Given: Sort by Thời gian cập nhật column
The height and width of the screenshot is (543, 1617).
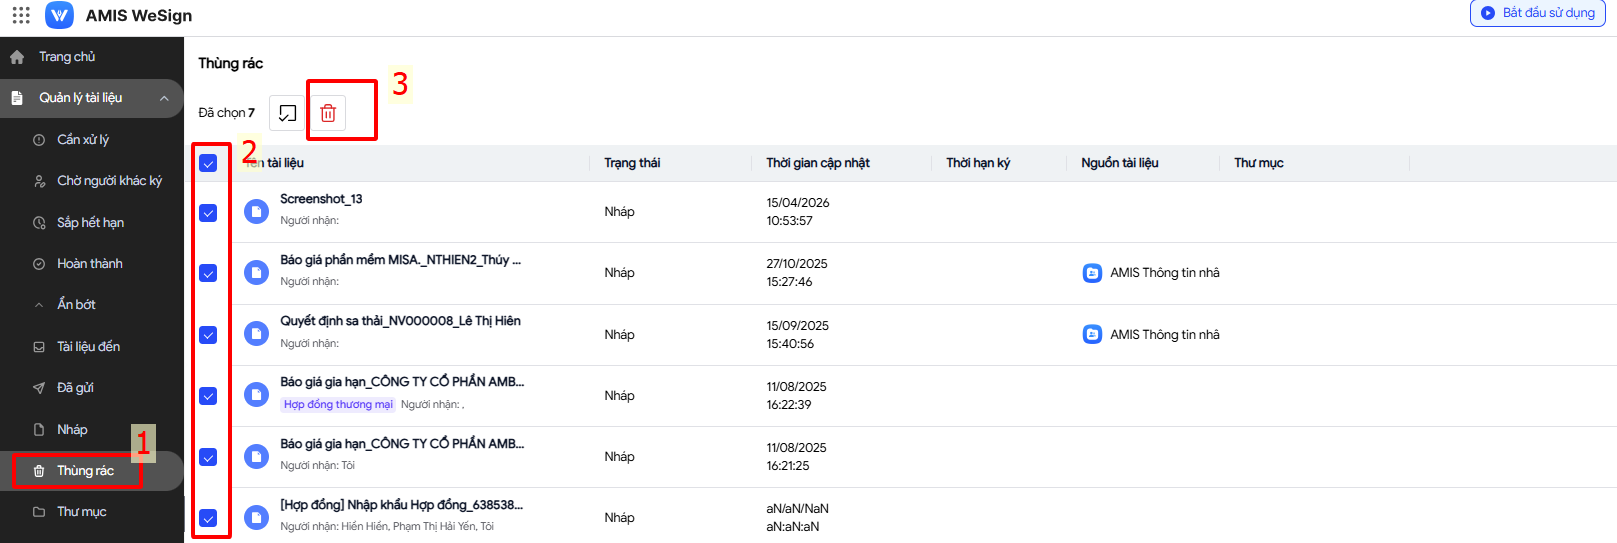Looking at the screenshot, I should point(817,163).
